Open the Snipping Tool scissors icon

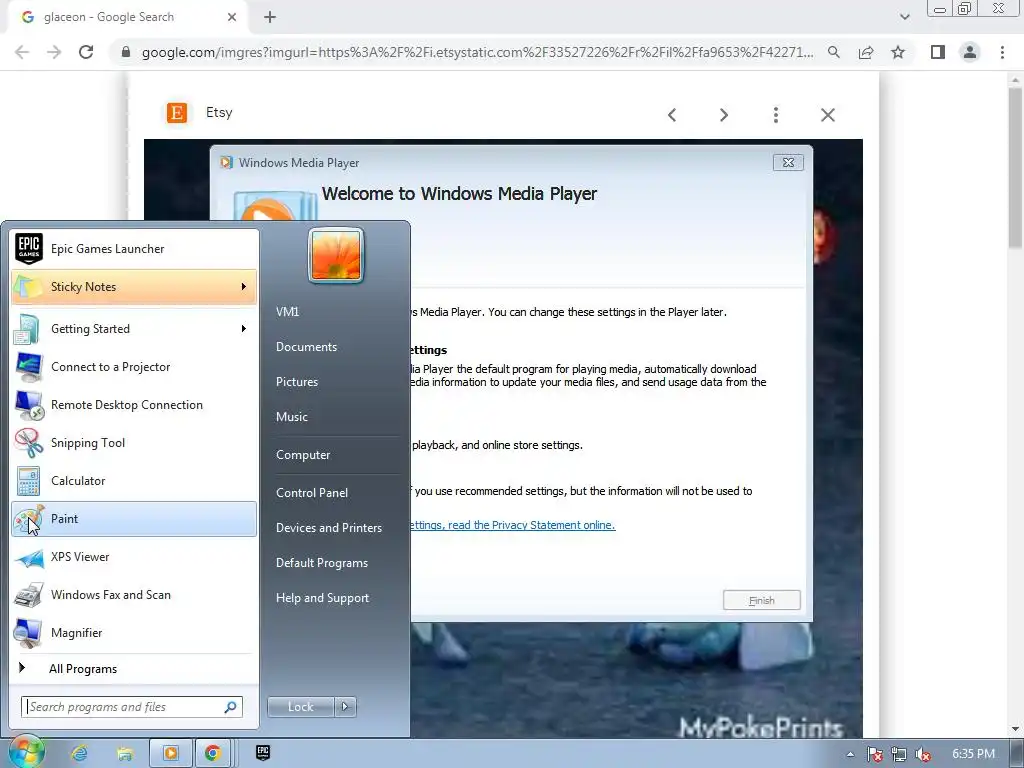tap(29, 443)
